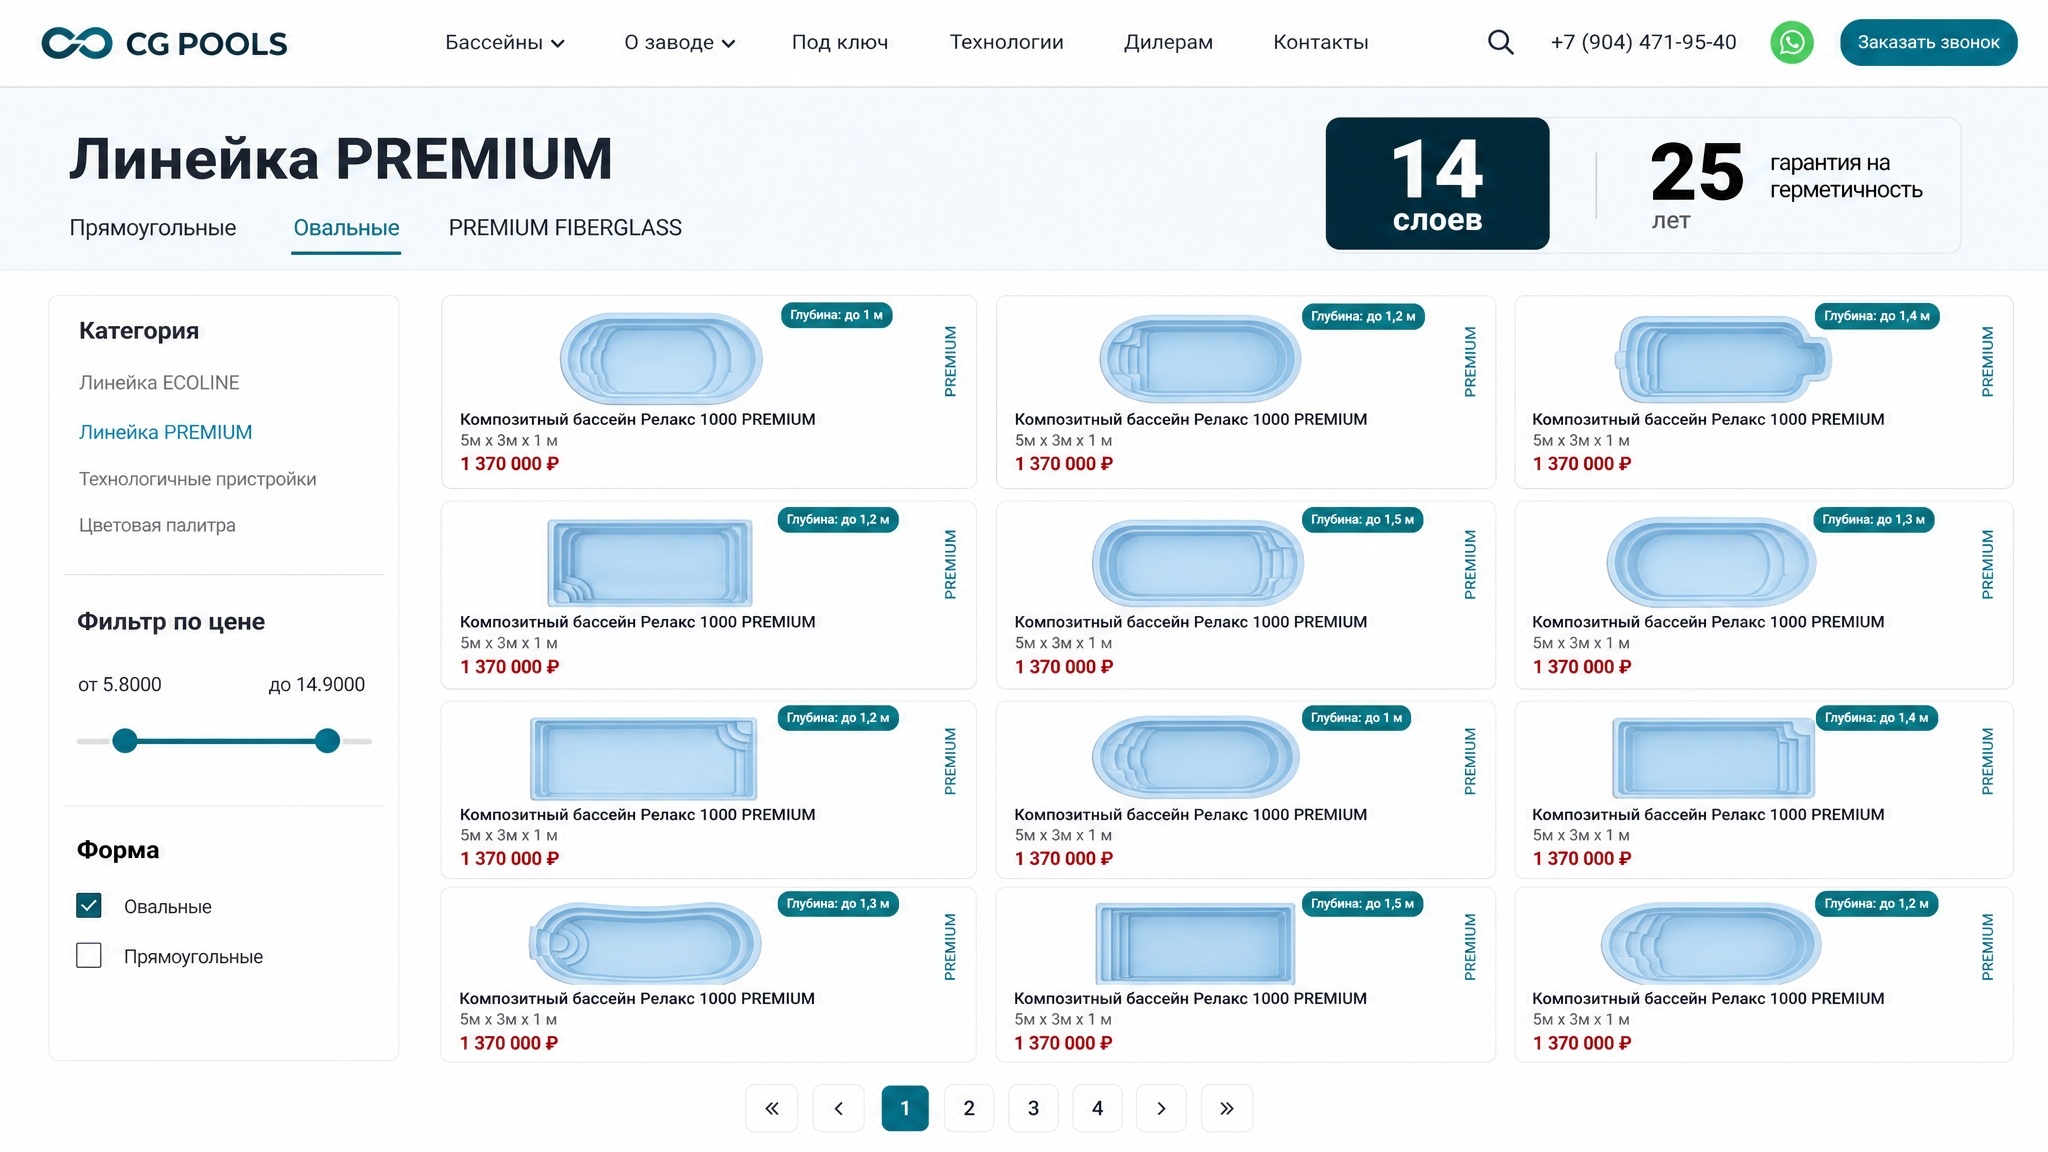Click the Заказать звонок button
The image size is (2048, 1152).
[1928, 42]
